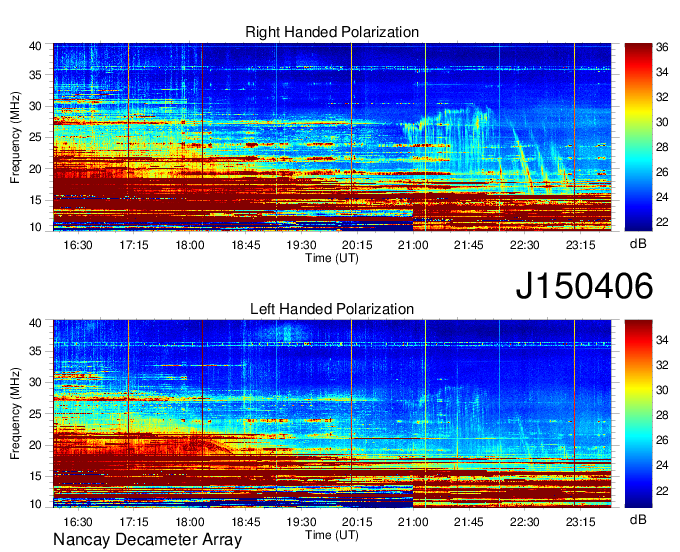Viewport: 680px width, 552px height.
Task: Click the right-handed plot's color scale bar
Action: (638, 137)
